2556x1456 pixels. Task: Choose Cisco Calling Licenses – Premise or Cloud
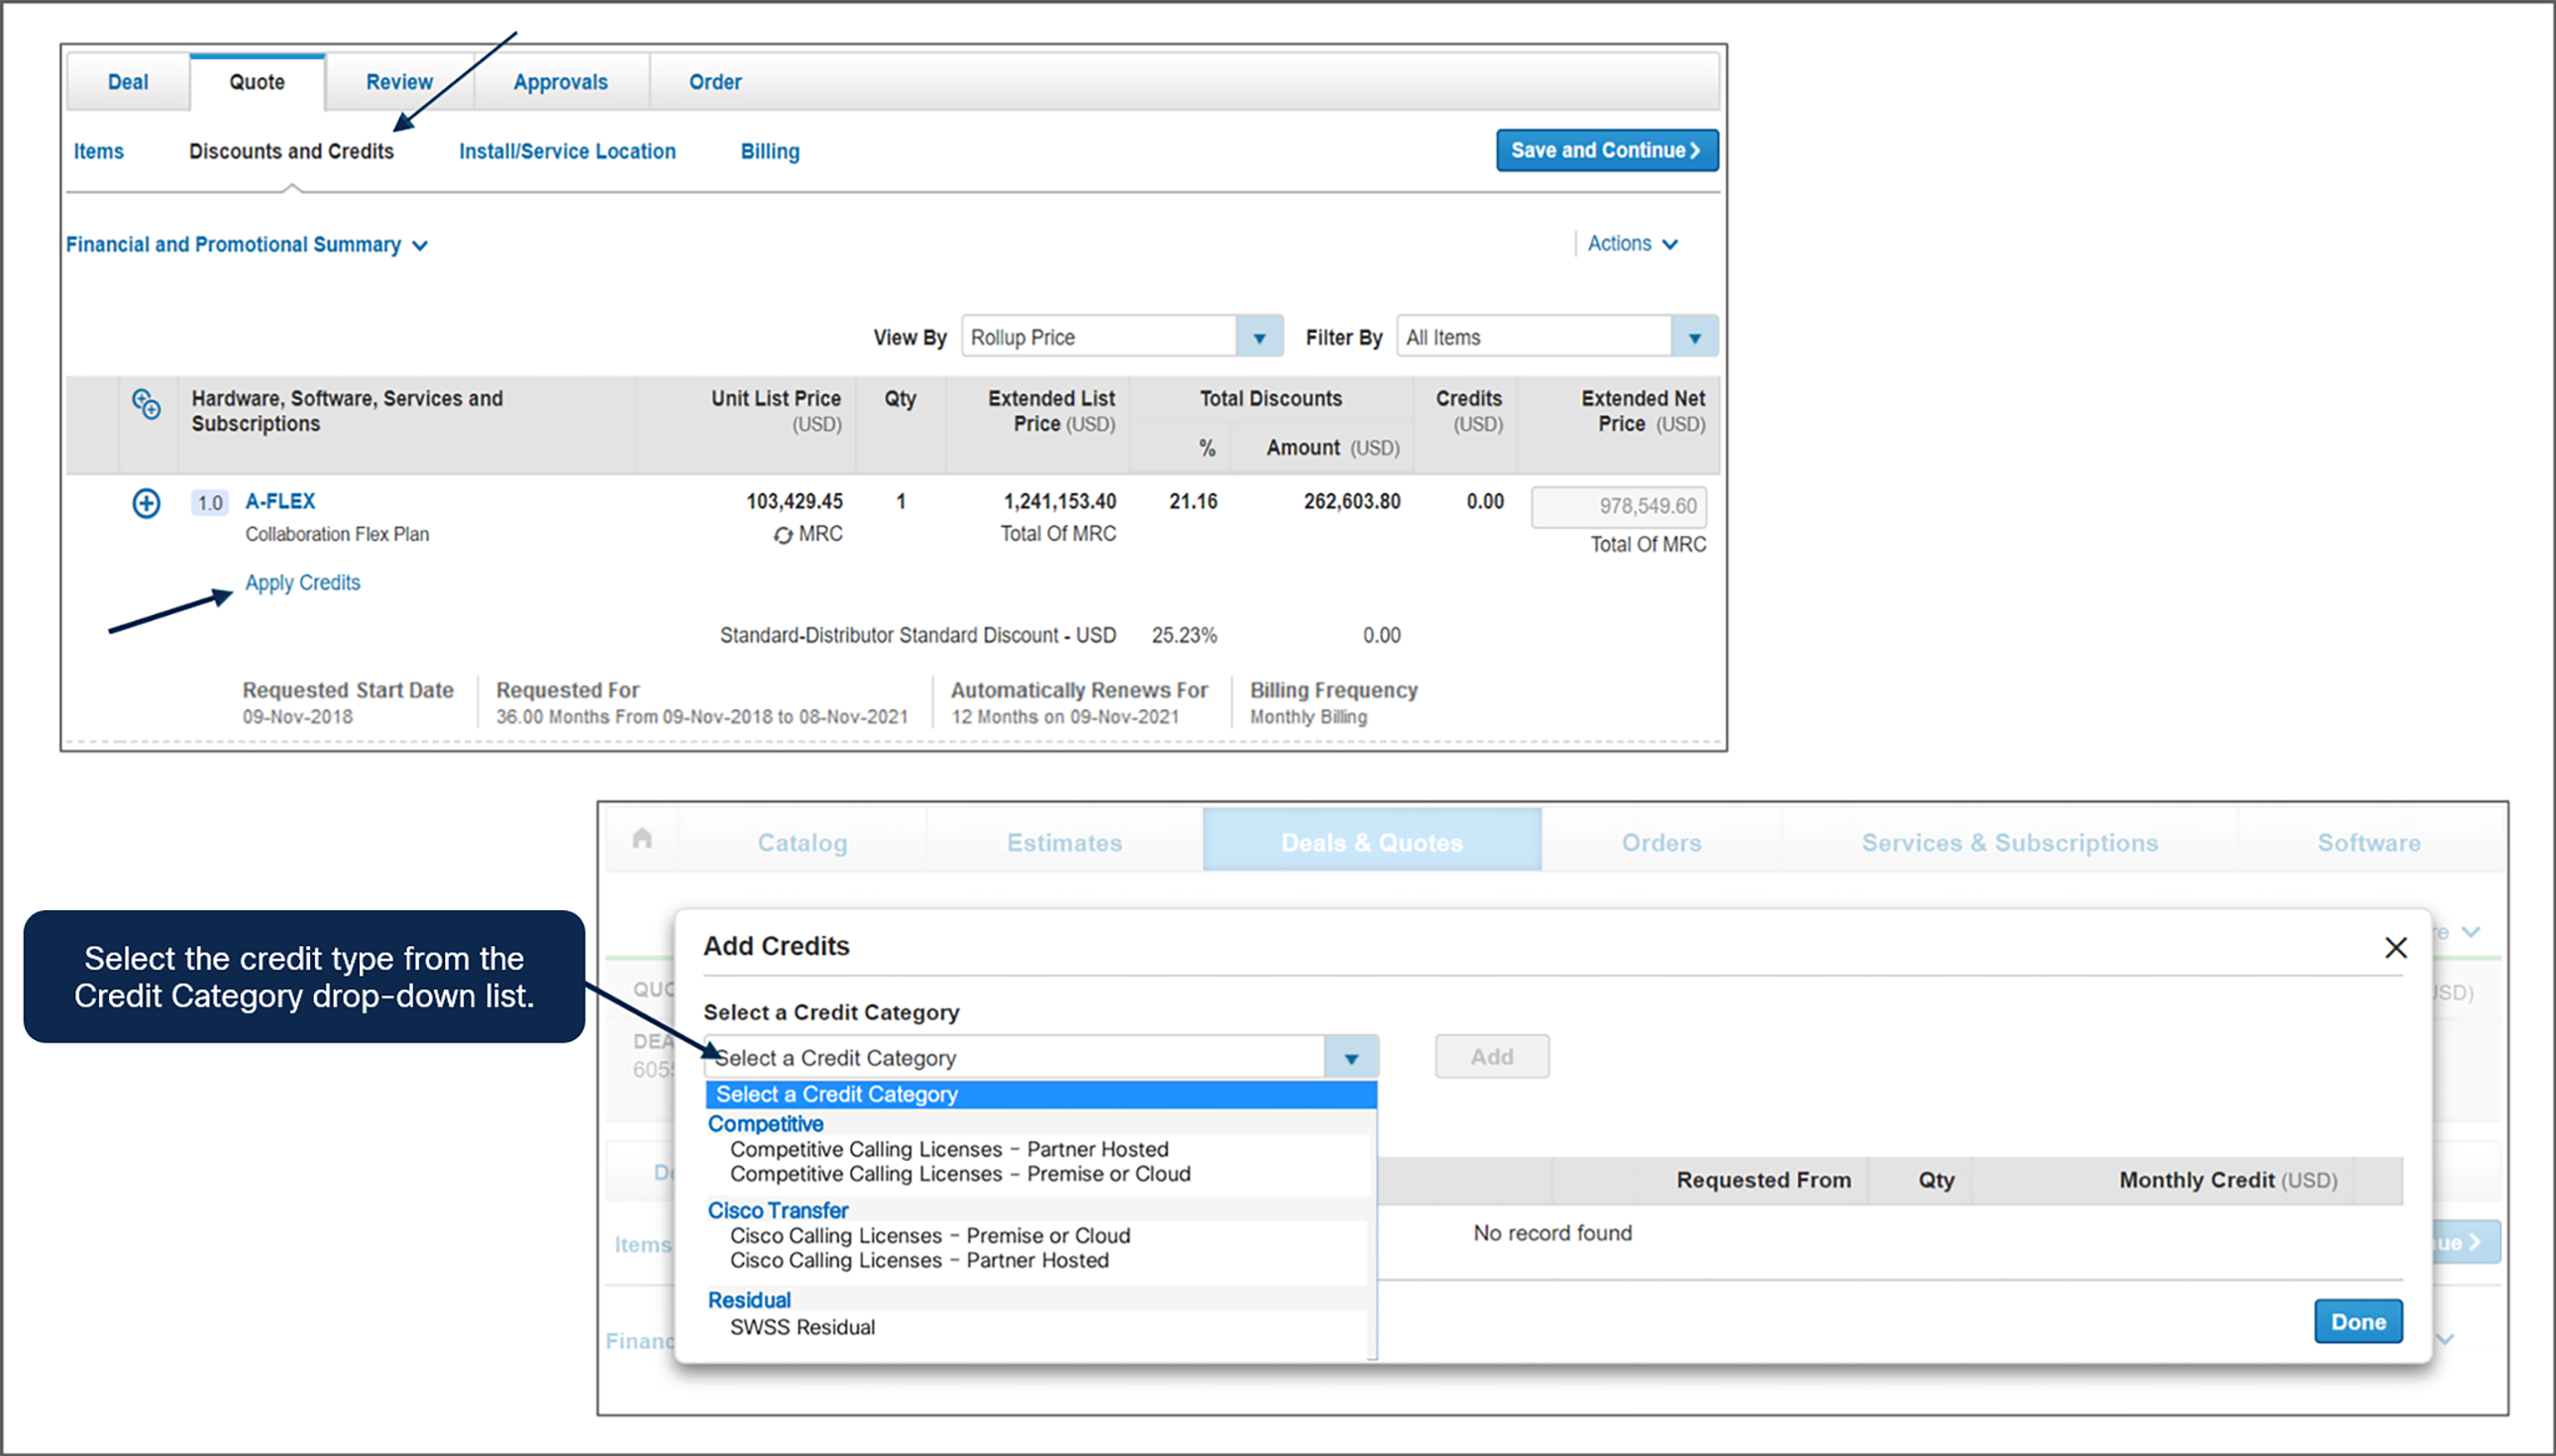pos(930,1236)
